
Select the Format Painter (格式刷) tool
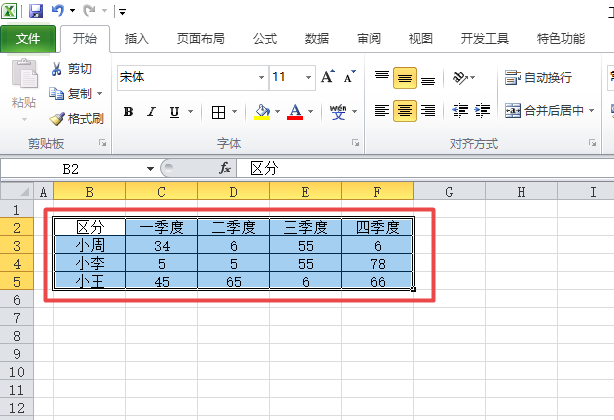click(57, 118)
